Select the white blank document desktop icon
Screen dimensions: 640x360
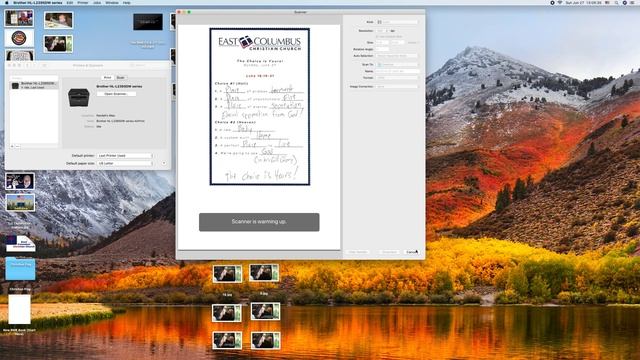pos(19,310)
